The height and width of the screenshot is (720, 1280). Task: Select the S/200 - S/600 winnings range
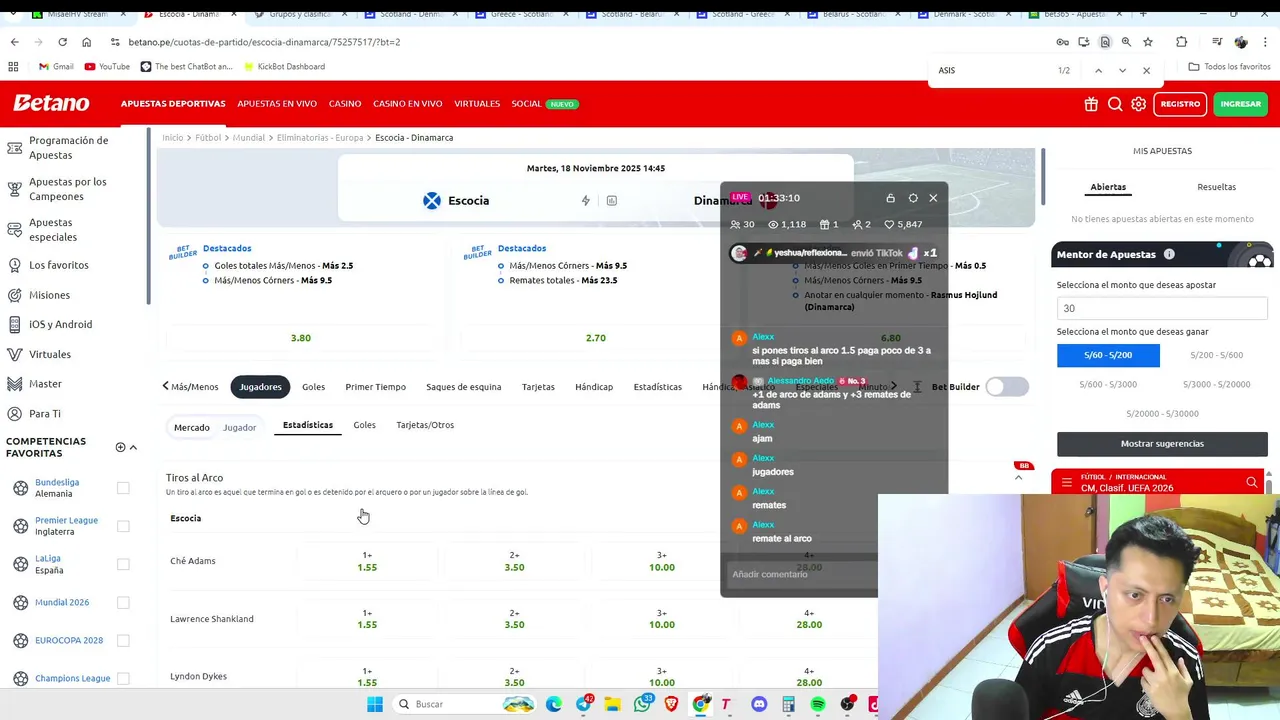pos(1216,355)
